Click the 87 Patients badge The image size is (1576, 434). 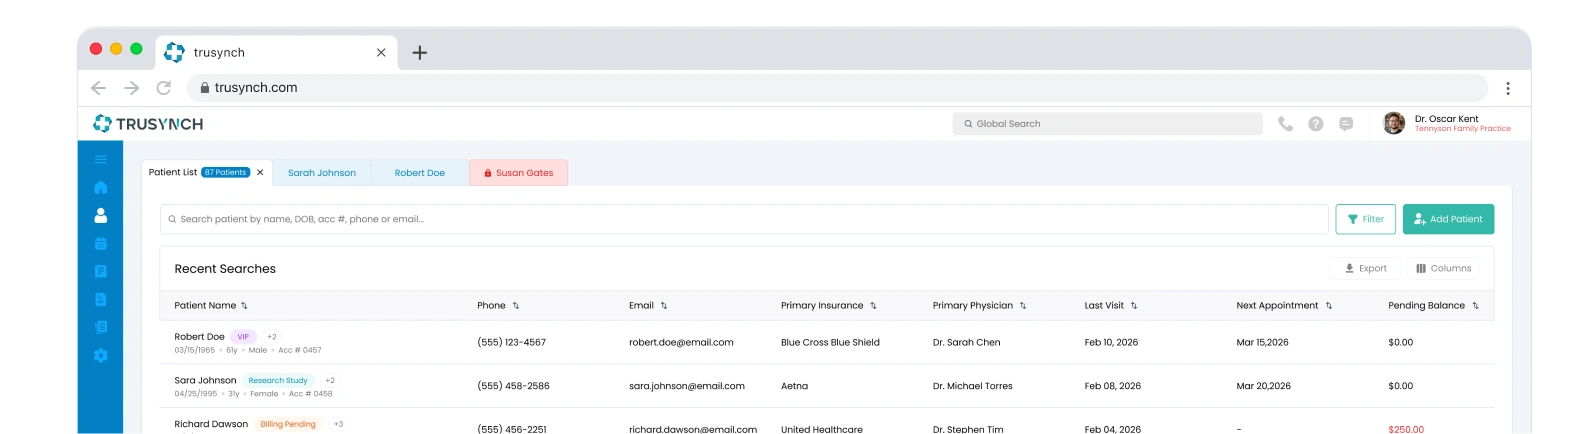coord(225,172)
